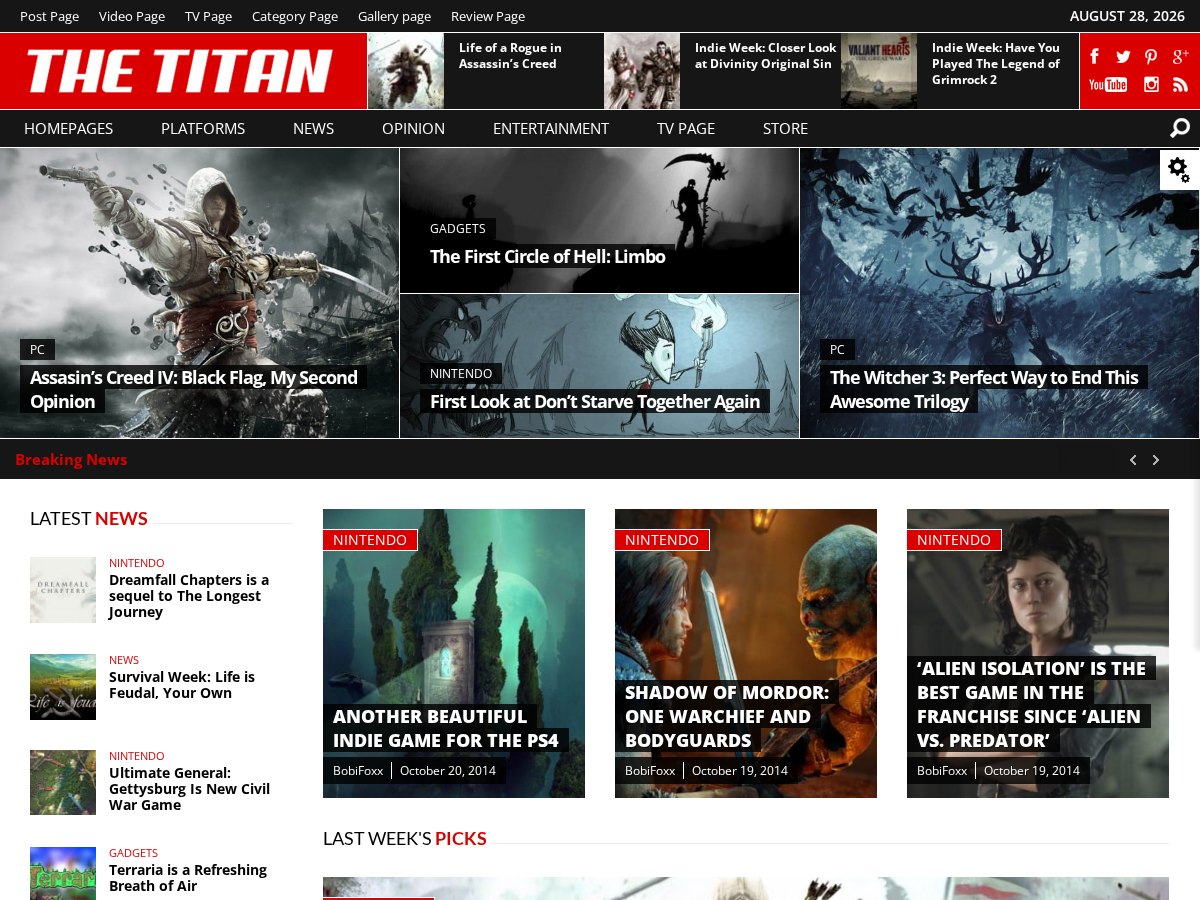The image size is (1200, 900).
Task: Open TV Page in top bar
Action: point(208,16)
